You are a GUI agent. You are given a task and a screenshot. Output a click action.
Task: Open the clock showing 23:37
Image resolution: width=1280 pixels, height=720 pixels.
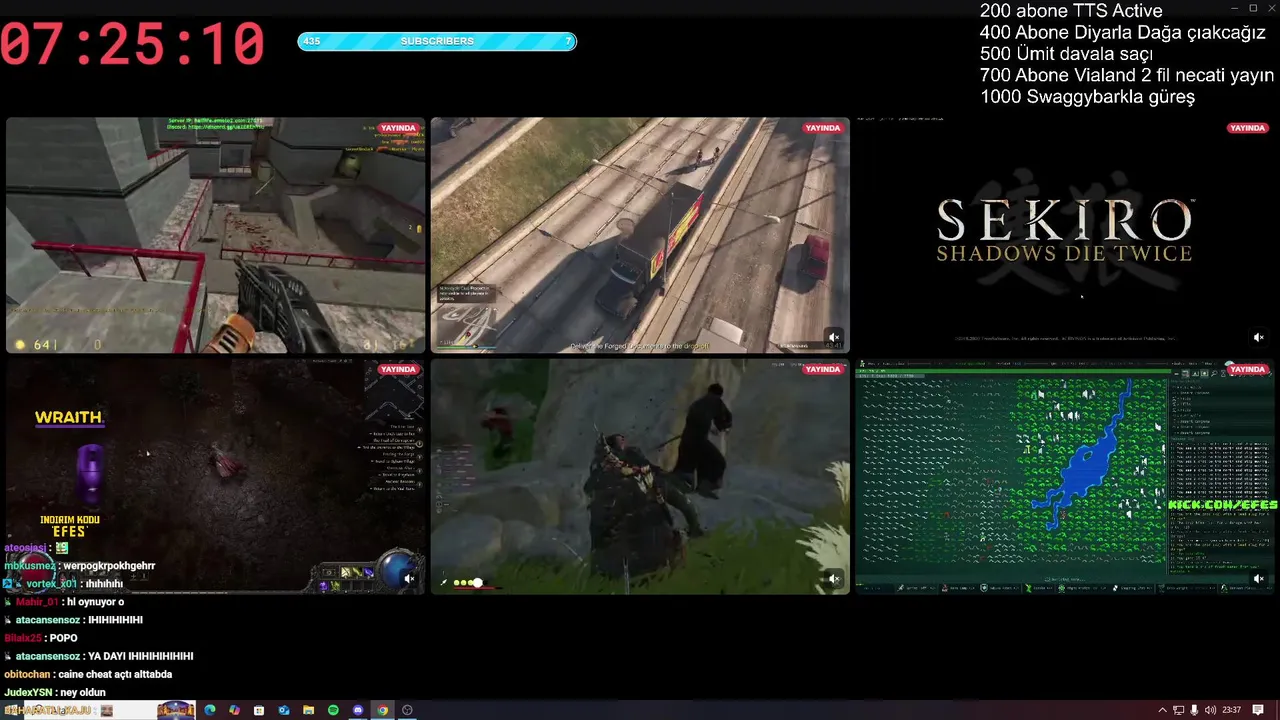coord(1231,710)
